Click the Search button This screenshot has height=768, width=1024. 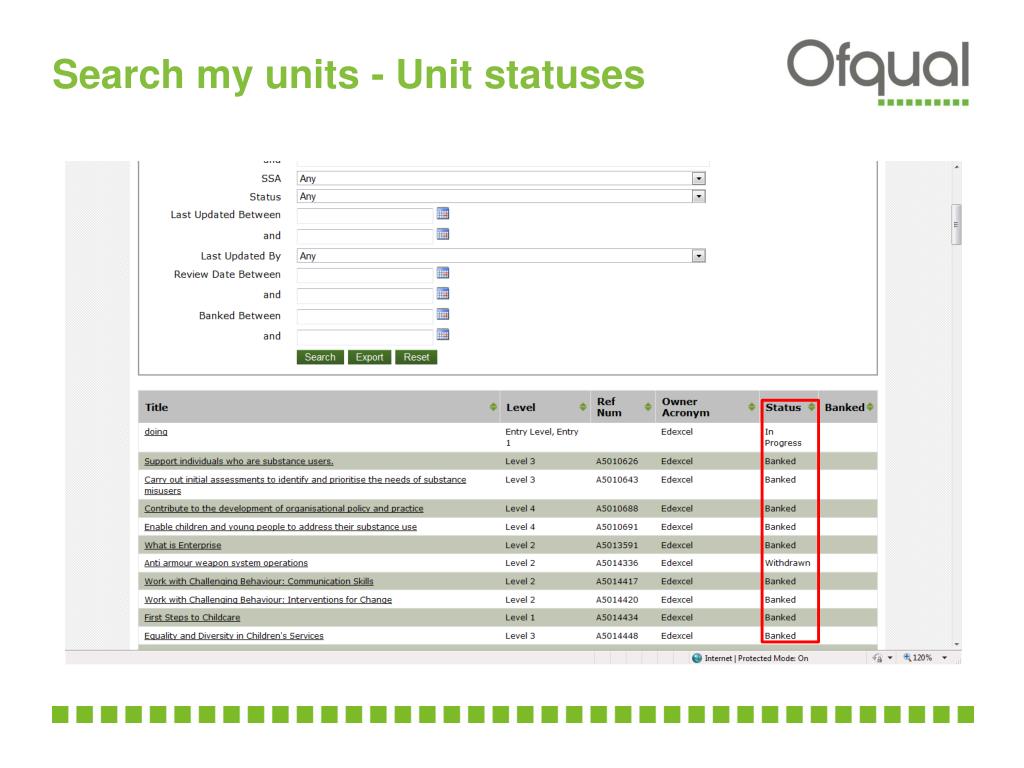320,357
